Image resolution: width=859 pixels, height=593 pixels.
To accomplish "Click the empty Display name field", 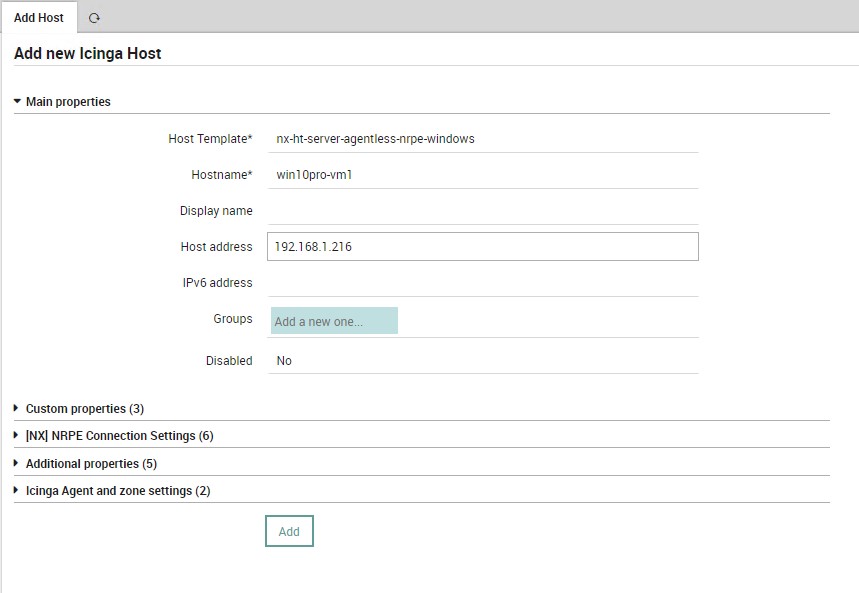I will point(483,211).
